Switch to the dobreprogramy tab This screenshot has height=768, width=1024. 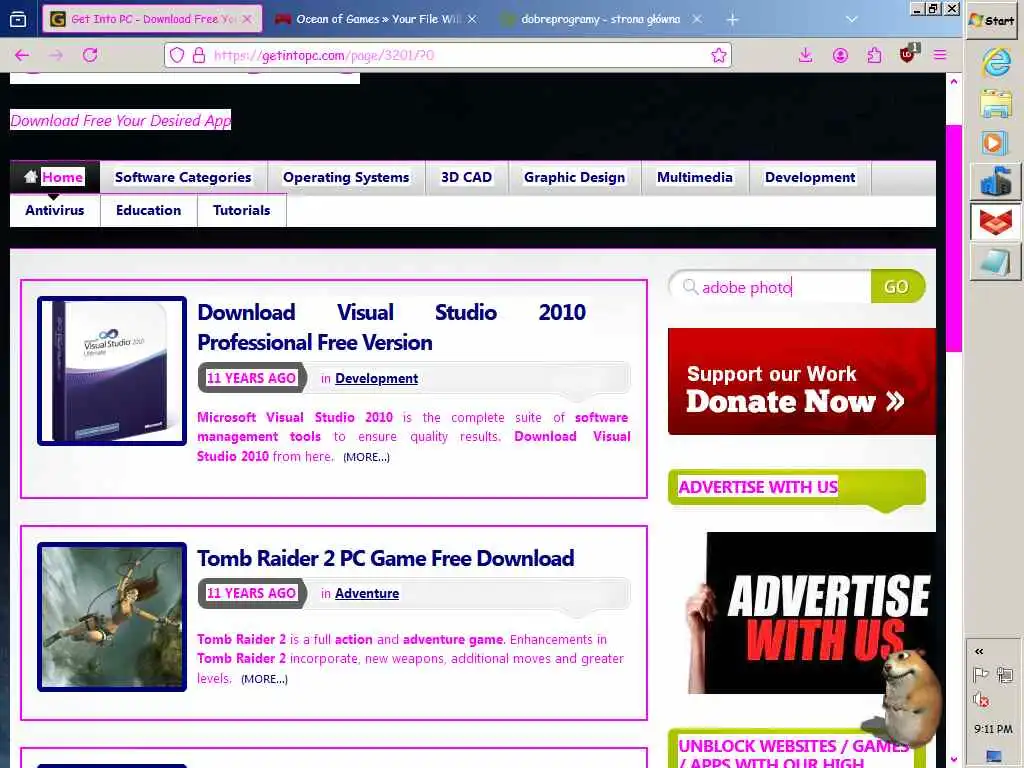click(x=601, y=20)
